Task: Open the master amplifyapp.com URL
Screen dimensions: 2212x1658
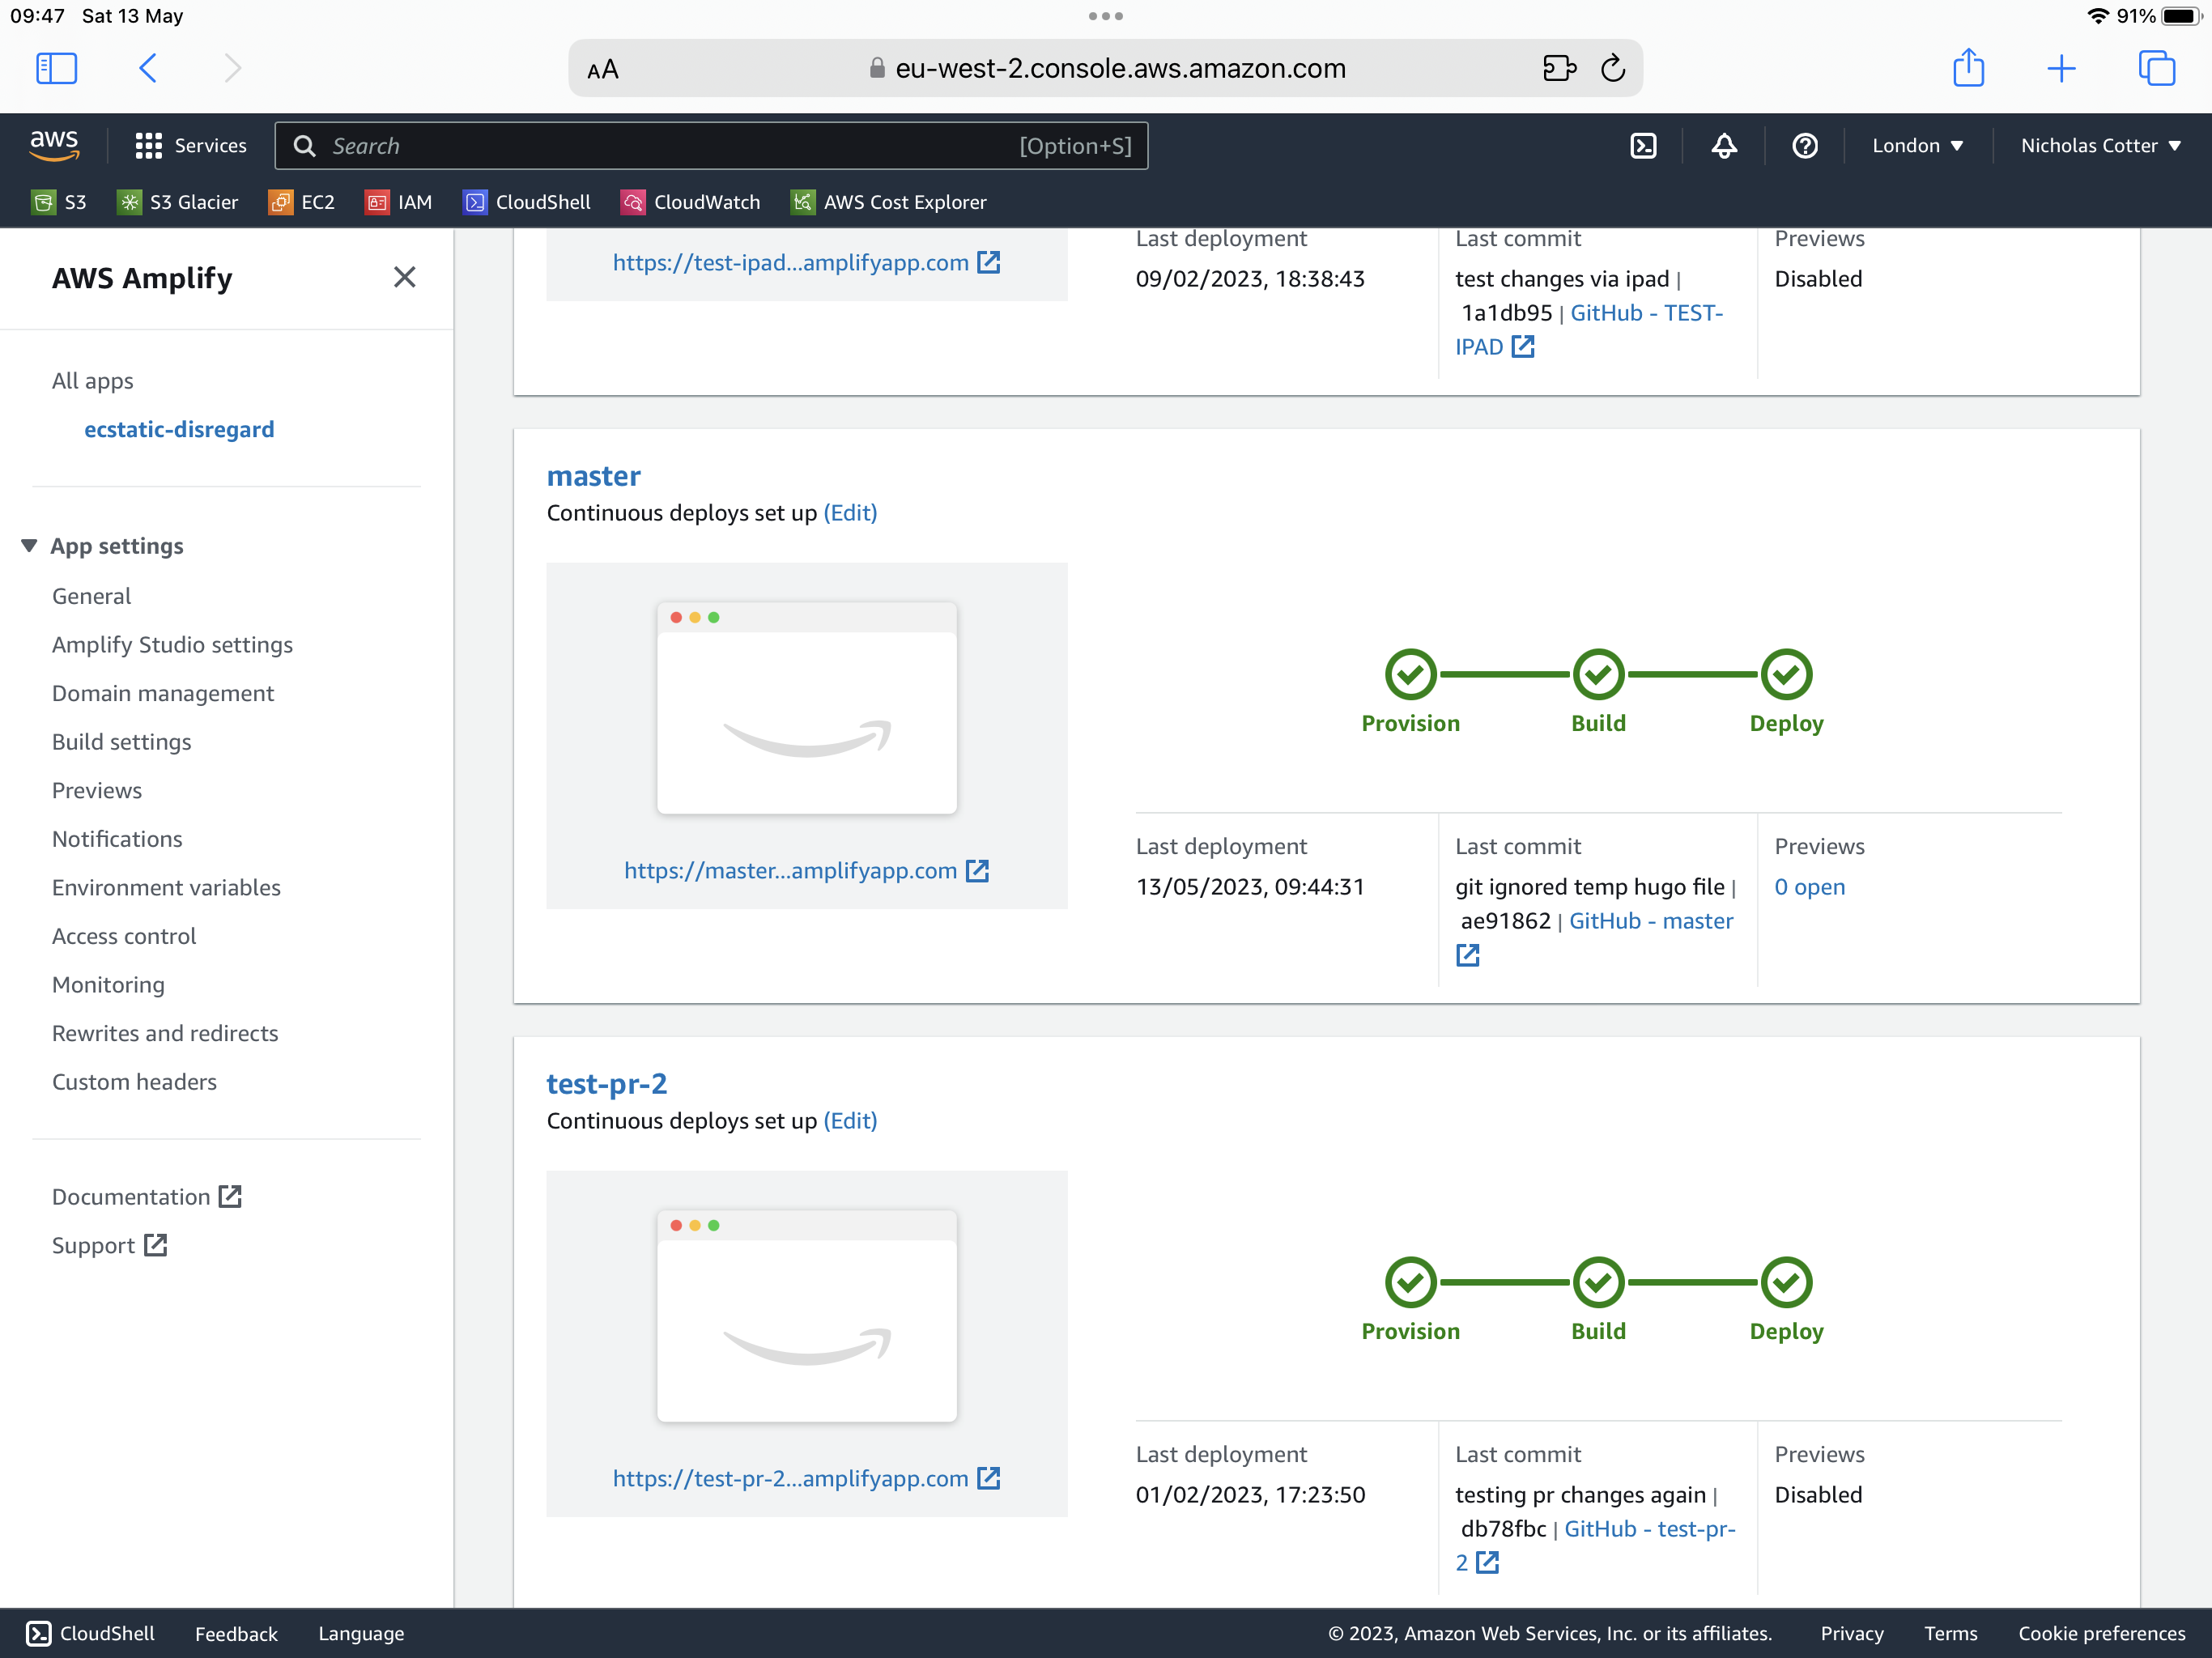Action: (x=806, y=871)
